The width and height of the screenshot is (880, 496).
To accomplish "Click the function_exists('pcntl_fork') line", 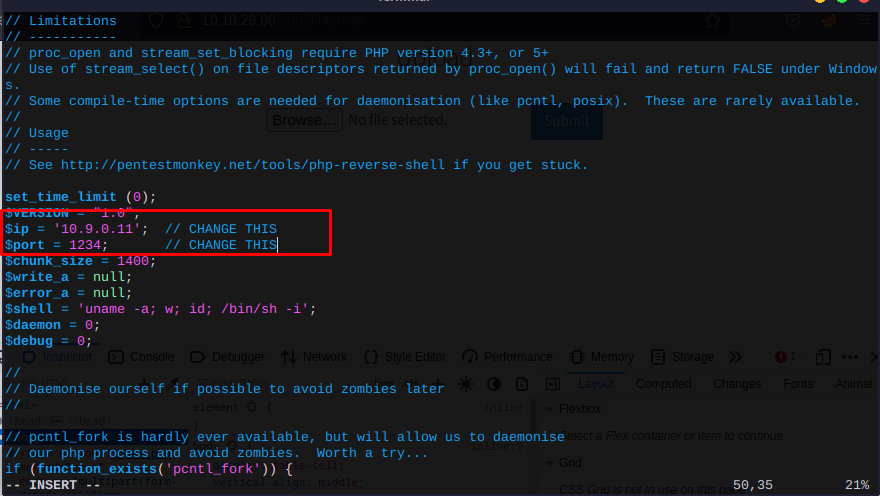I will [x=149, y=469].
